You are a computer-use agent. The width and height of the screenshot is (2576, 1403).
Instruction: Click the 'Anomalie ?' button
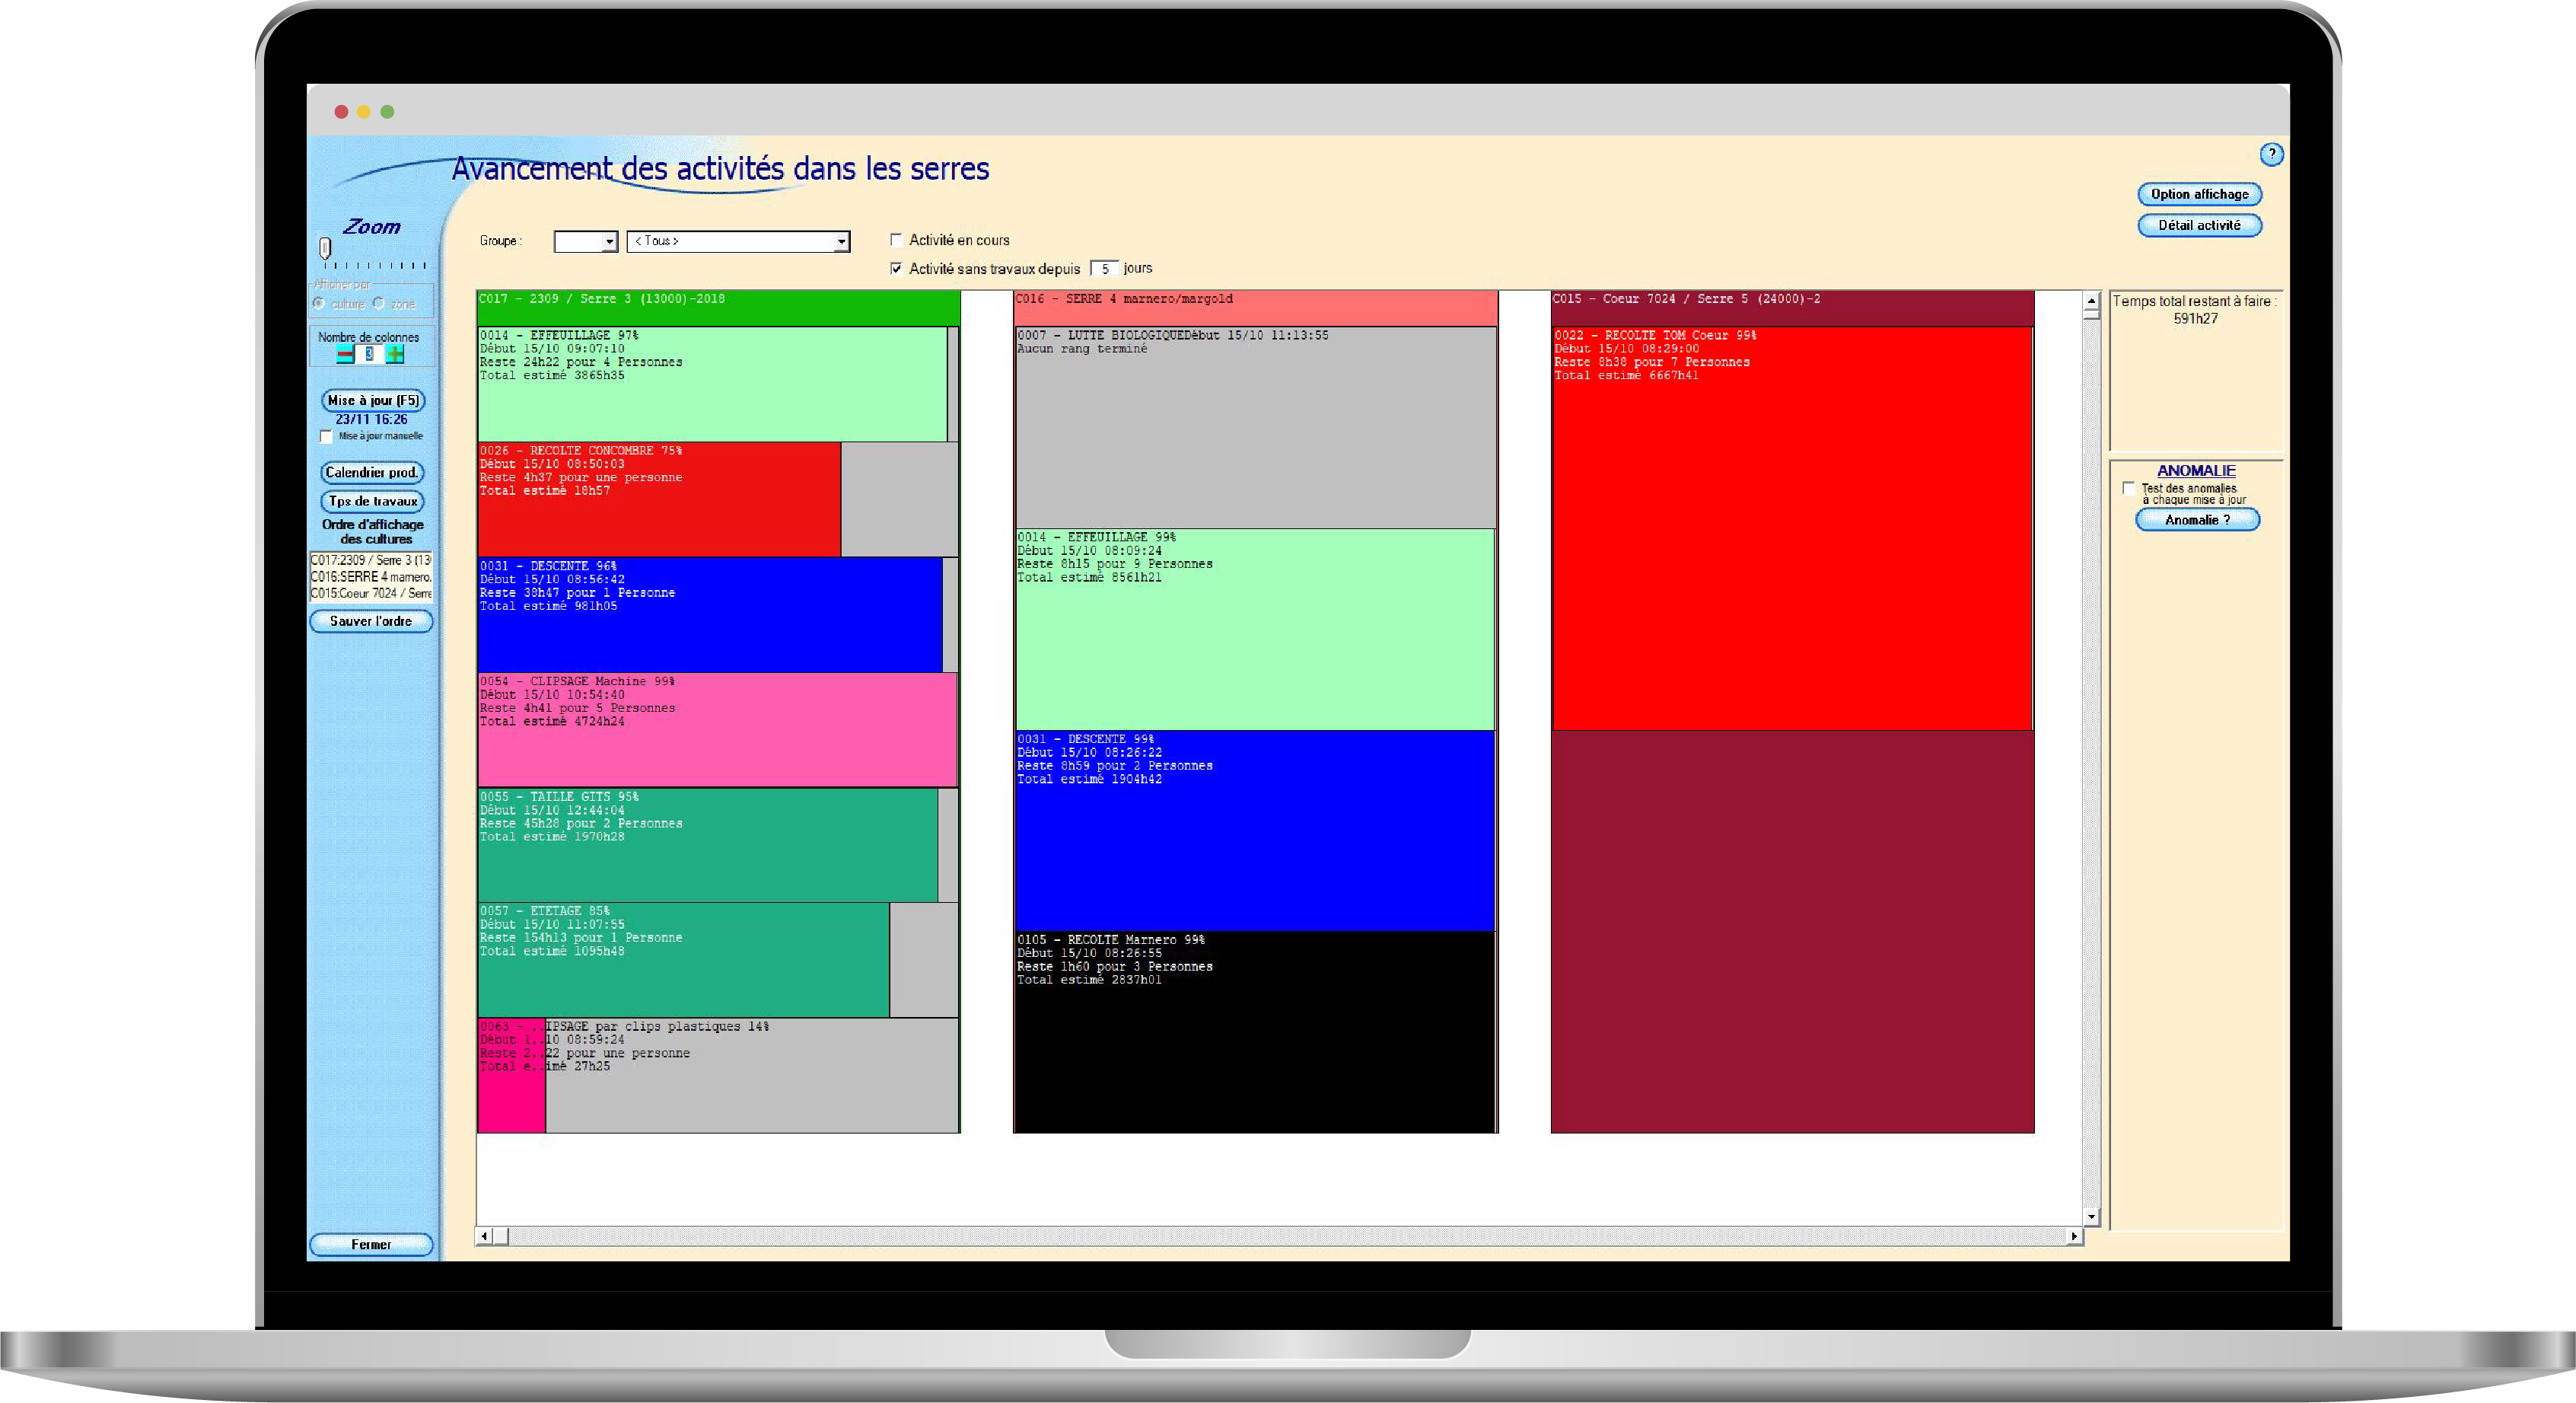click(2197, 520)
